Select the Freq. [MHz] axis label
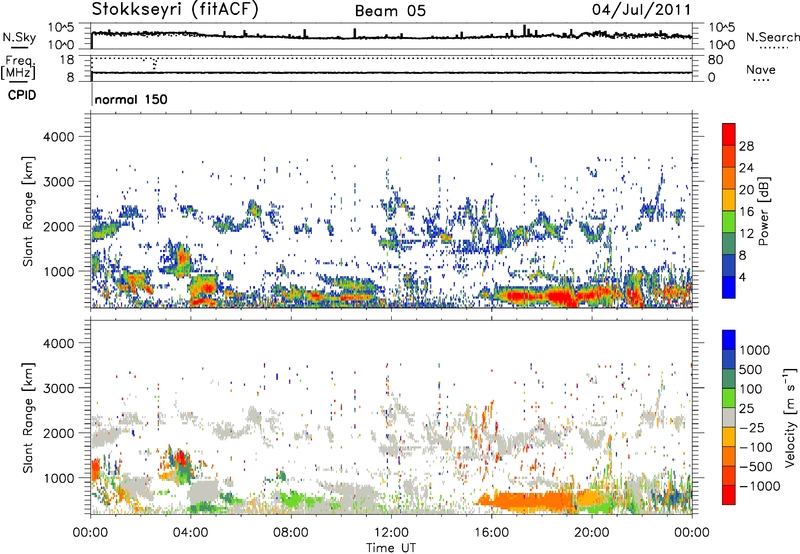 coord(18,68)
